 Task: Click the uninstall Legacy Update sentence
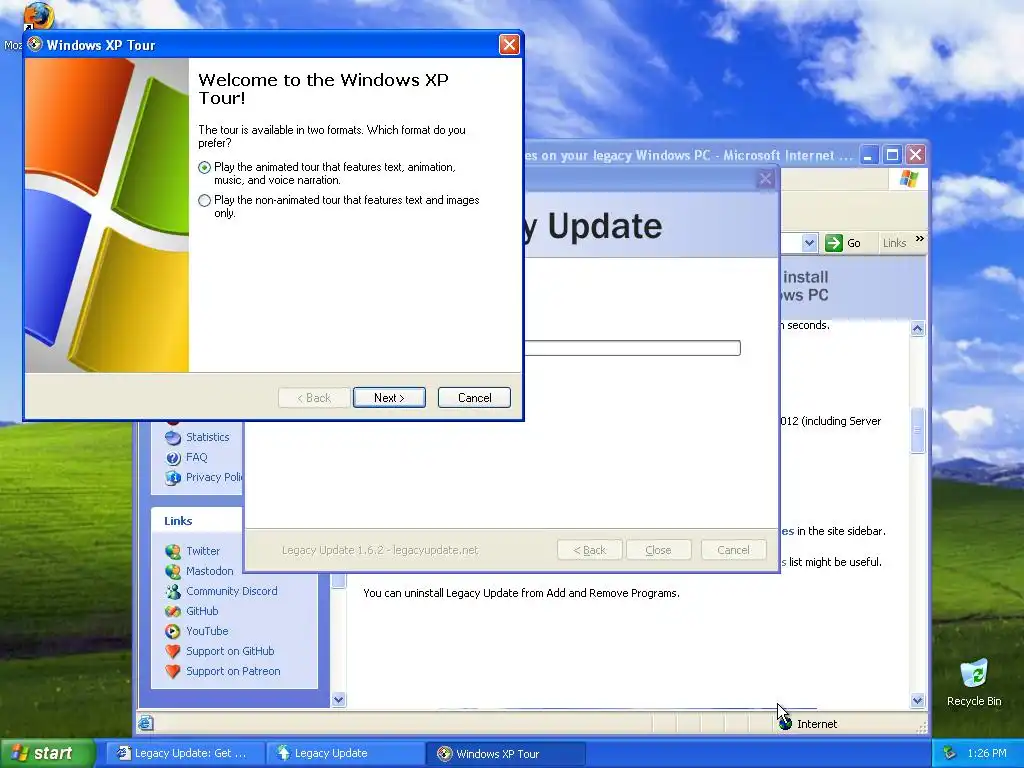[x=521, y=593]
